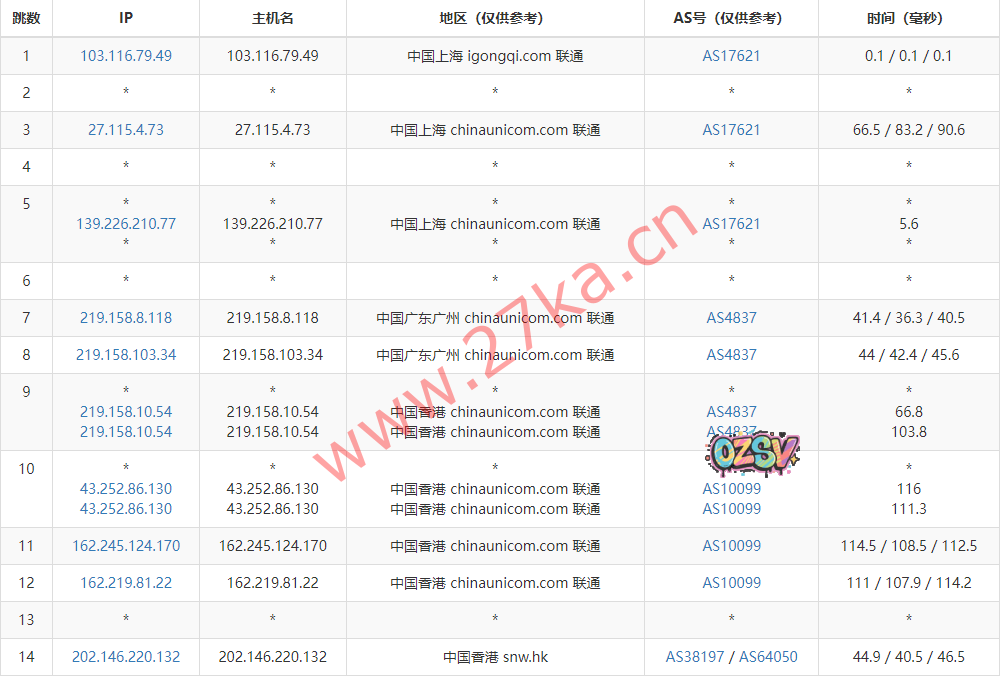Screen dimensions: 1003x678
Task: Select the 时间（毫秒）column header
Action: pyautogui.click(x=908, y=18)
